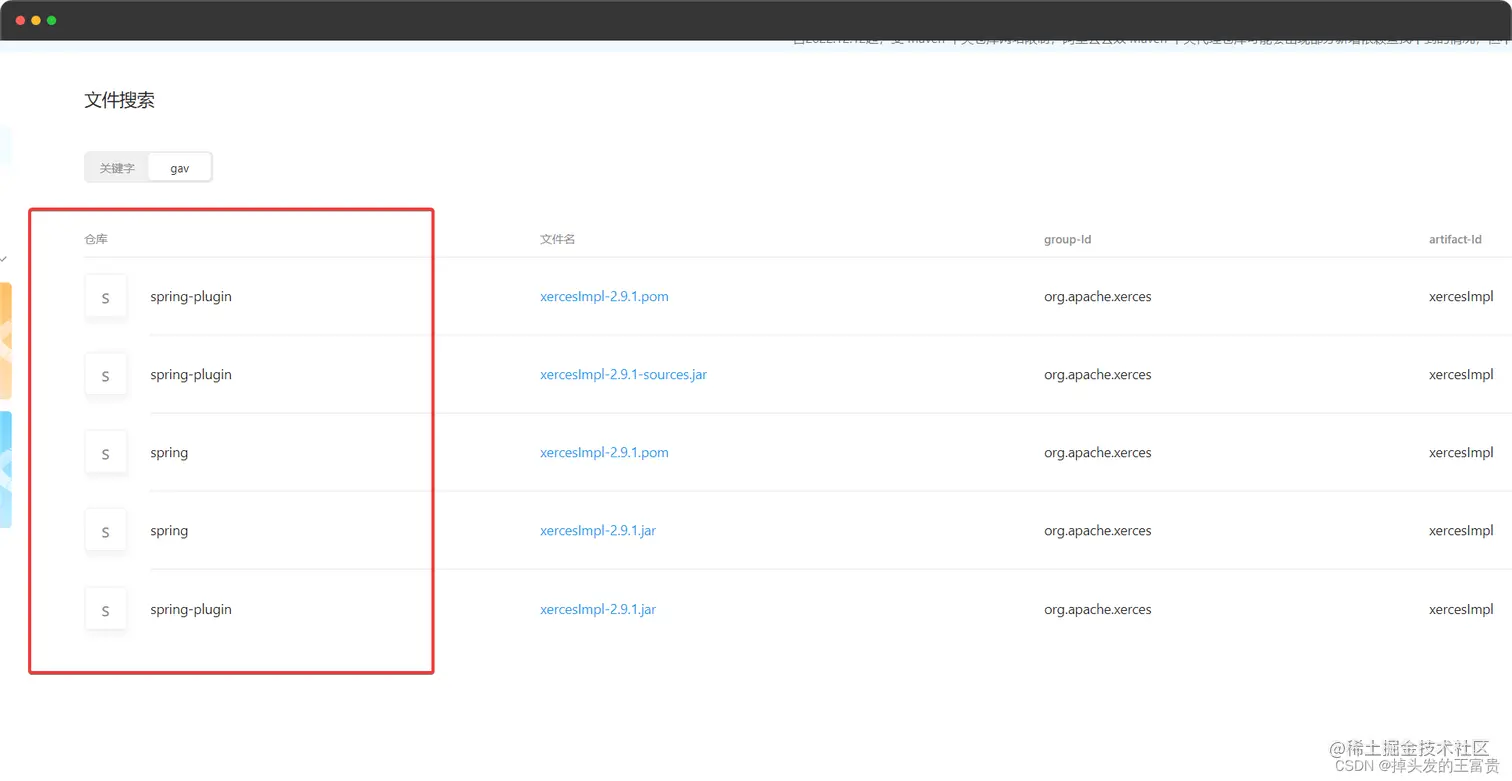Select spring-plugin text in the sources.jar row
Image resolution: width=1512 pixels, height=781 pixels.
[x=191, y=375]
